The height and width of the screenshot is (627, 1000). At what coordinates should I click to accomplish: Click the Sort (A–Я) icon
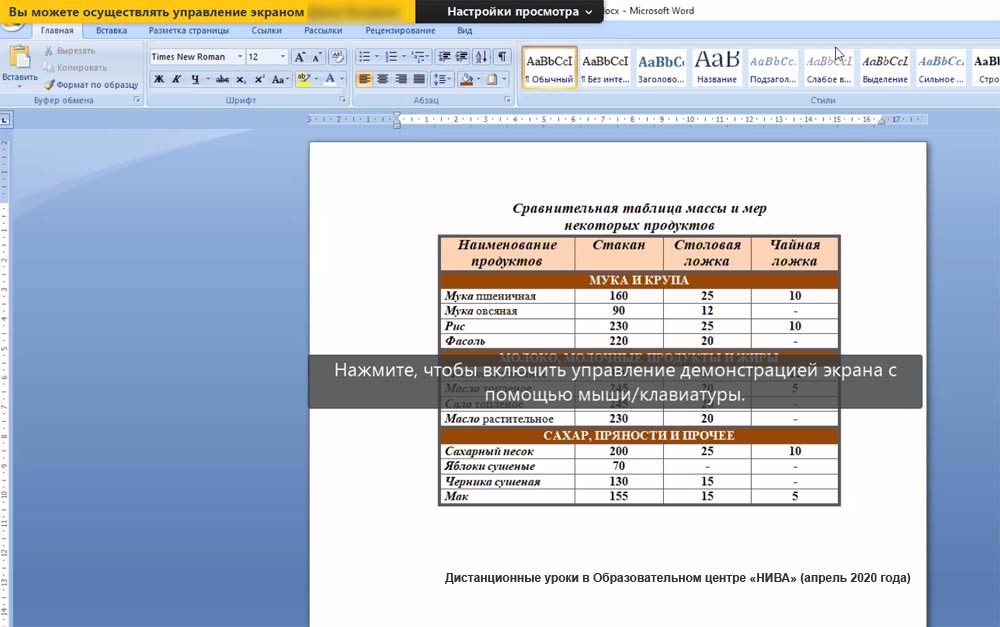482,57
